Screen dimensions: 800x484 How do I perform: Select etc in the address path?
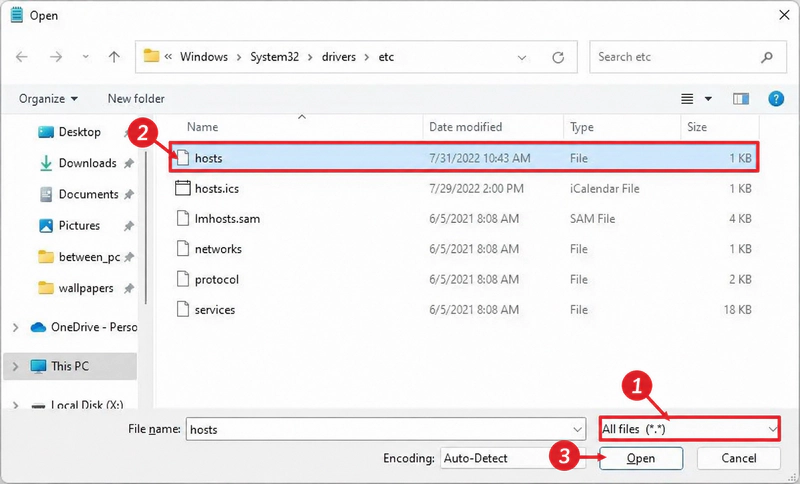[x=386, y=57]
